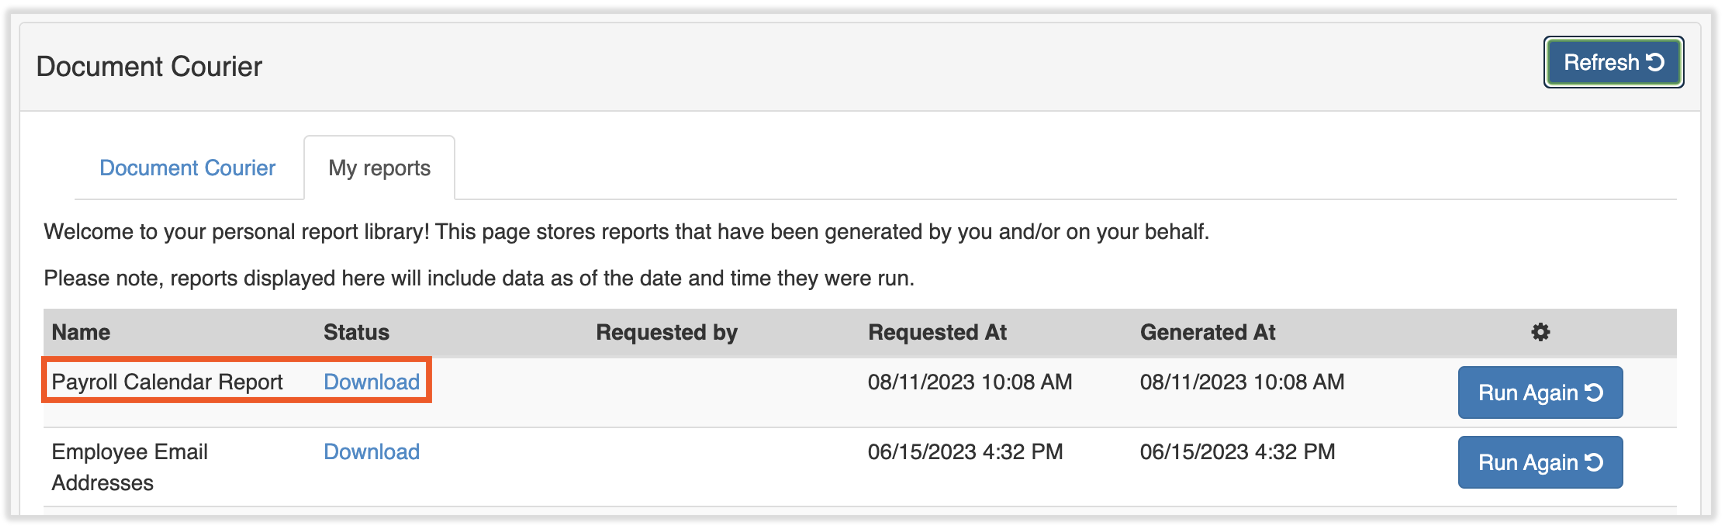
Task: Run the Payroll Calendar Report again
Action: 1539,393
